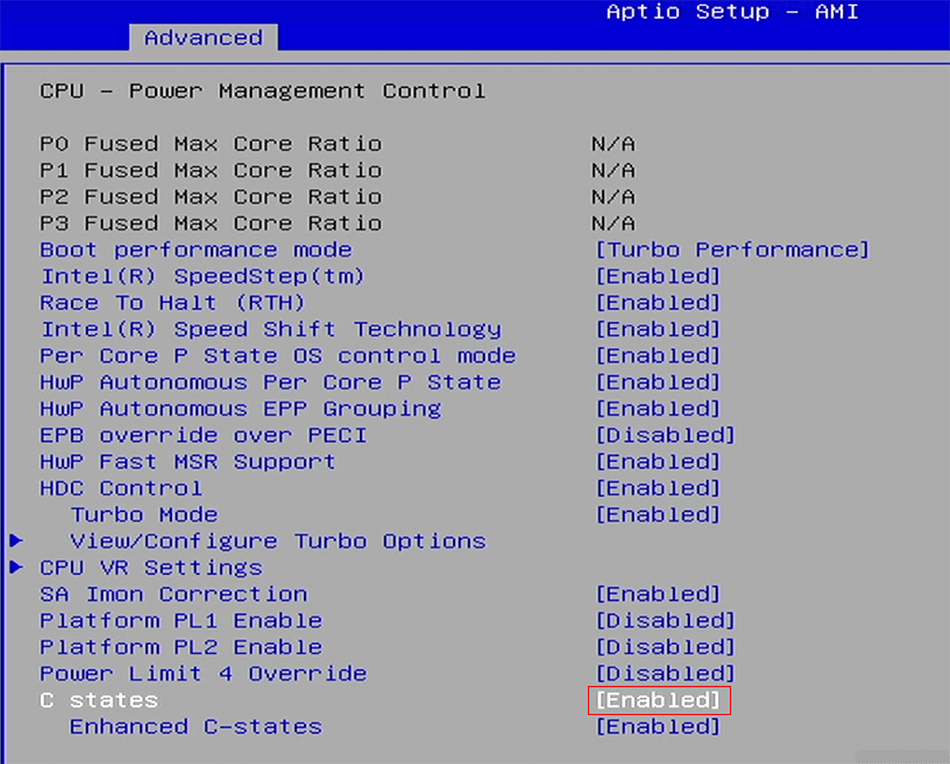Toggle Intel(R) SpeedStep(tm) Enabled value

(658, 276)
